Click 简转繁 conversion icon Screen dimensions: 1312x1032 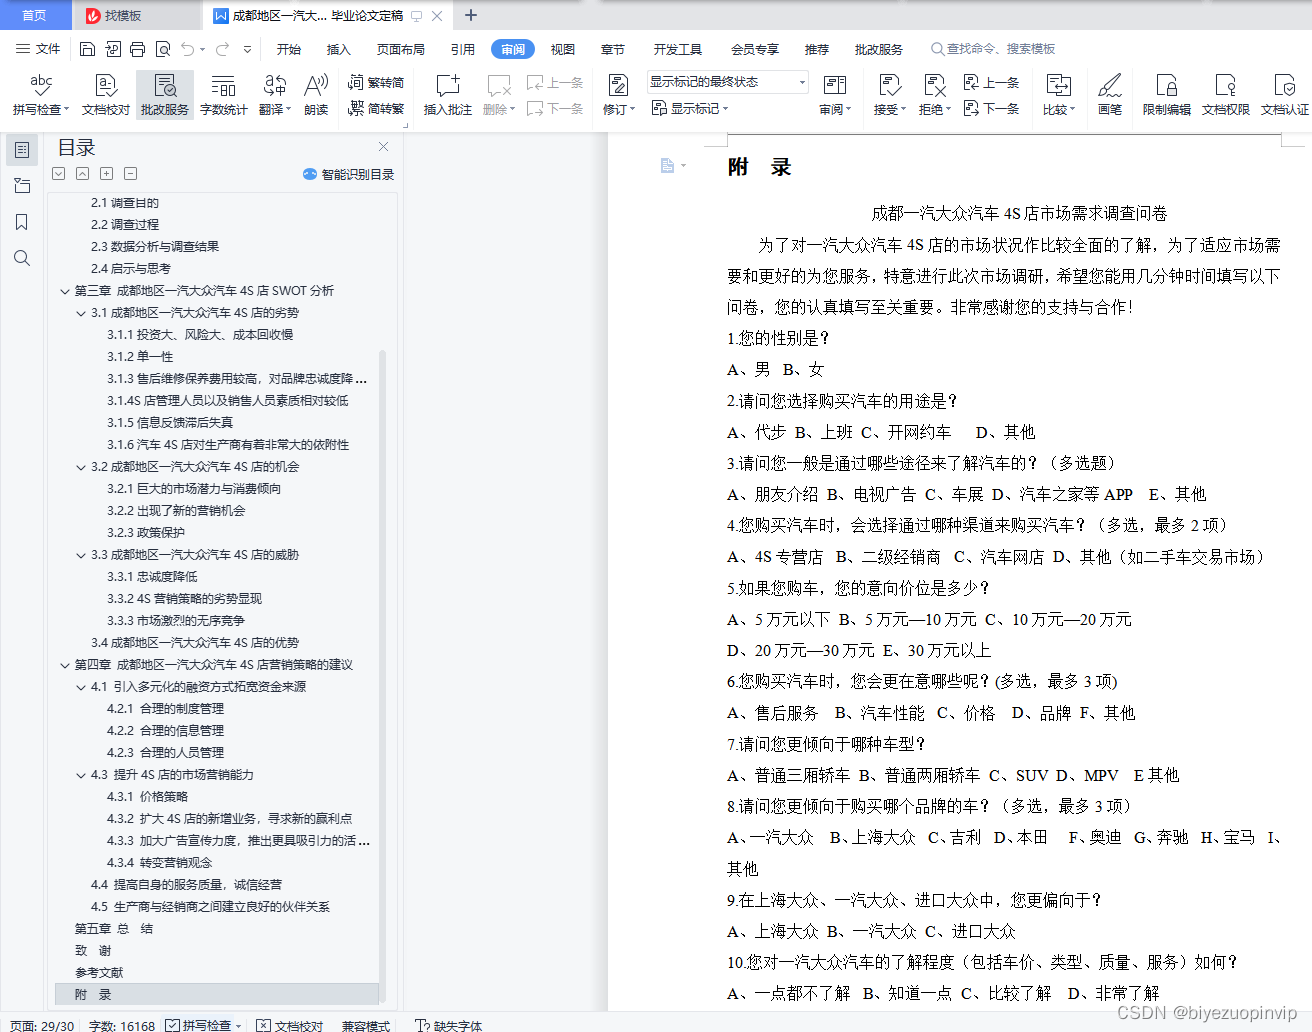tap(376, 108)
